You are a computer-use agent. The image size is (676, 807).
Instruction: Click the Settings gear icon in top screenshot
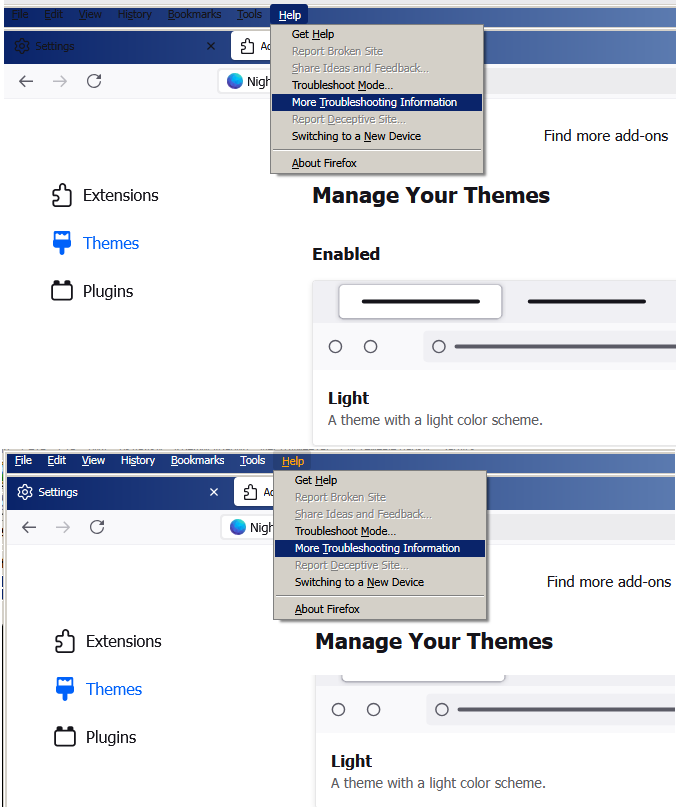pyautogui.click(x=22, y=46)
